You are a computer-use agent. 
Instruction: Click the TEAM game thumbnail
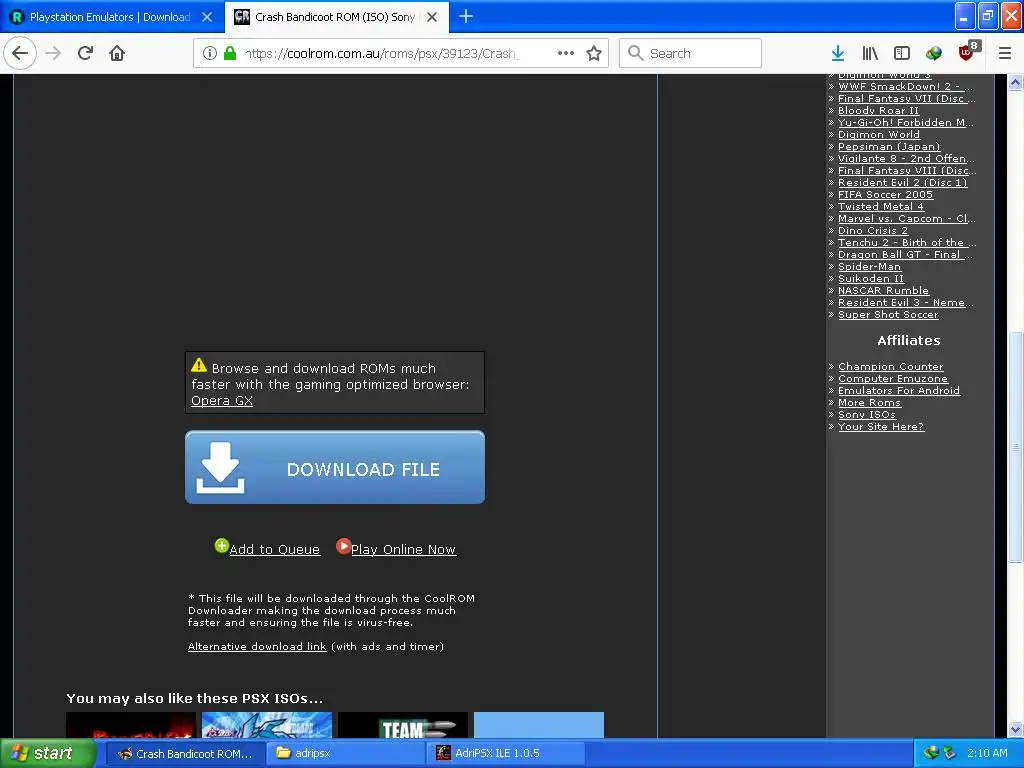(403, 725)
